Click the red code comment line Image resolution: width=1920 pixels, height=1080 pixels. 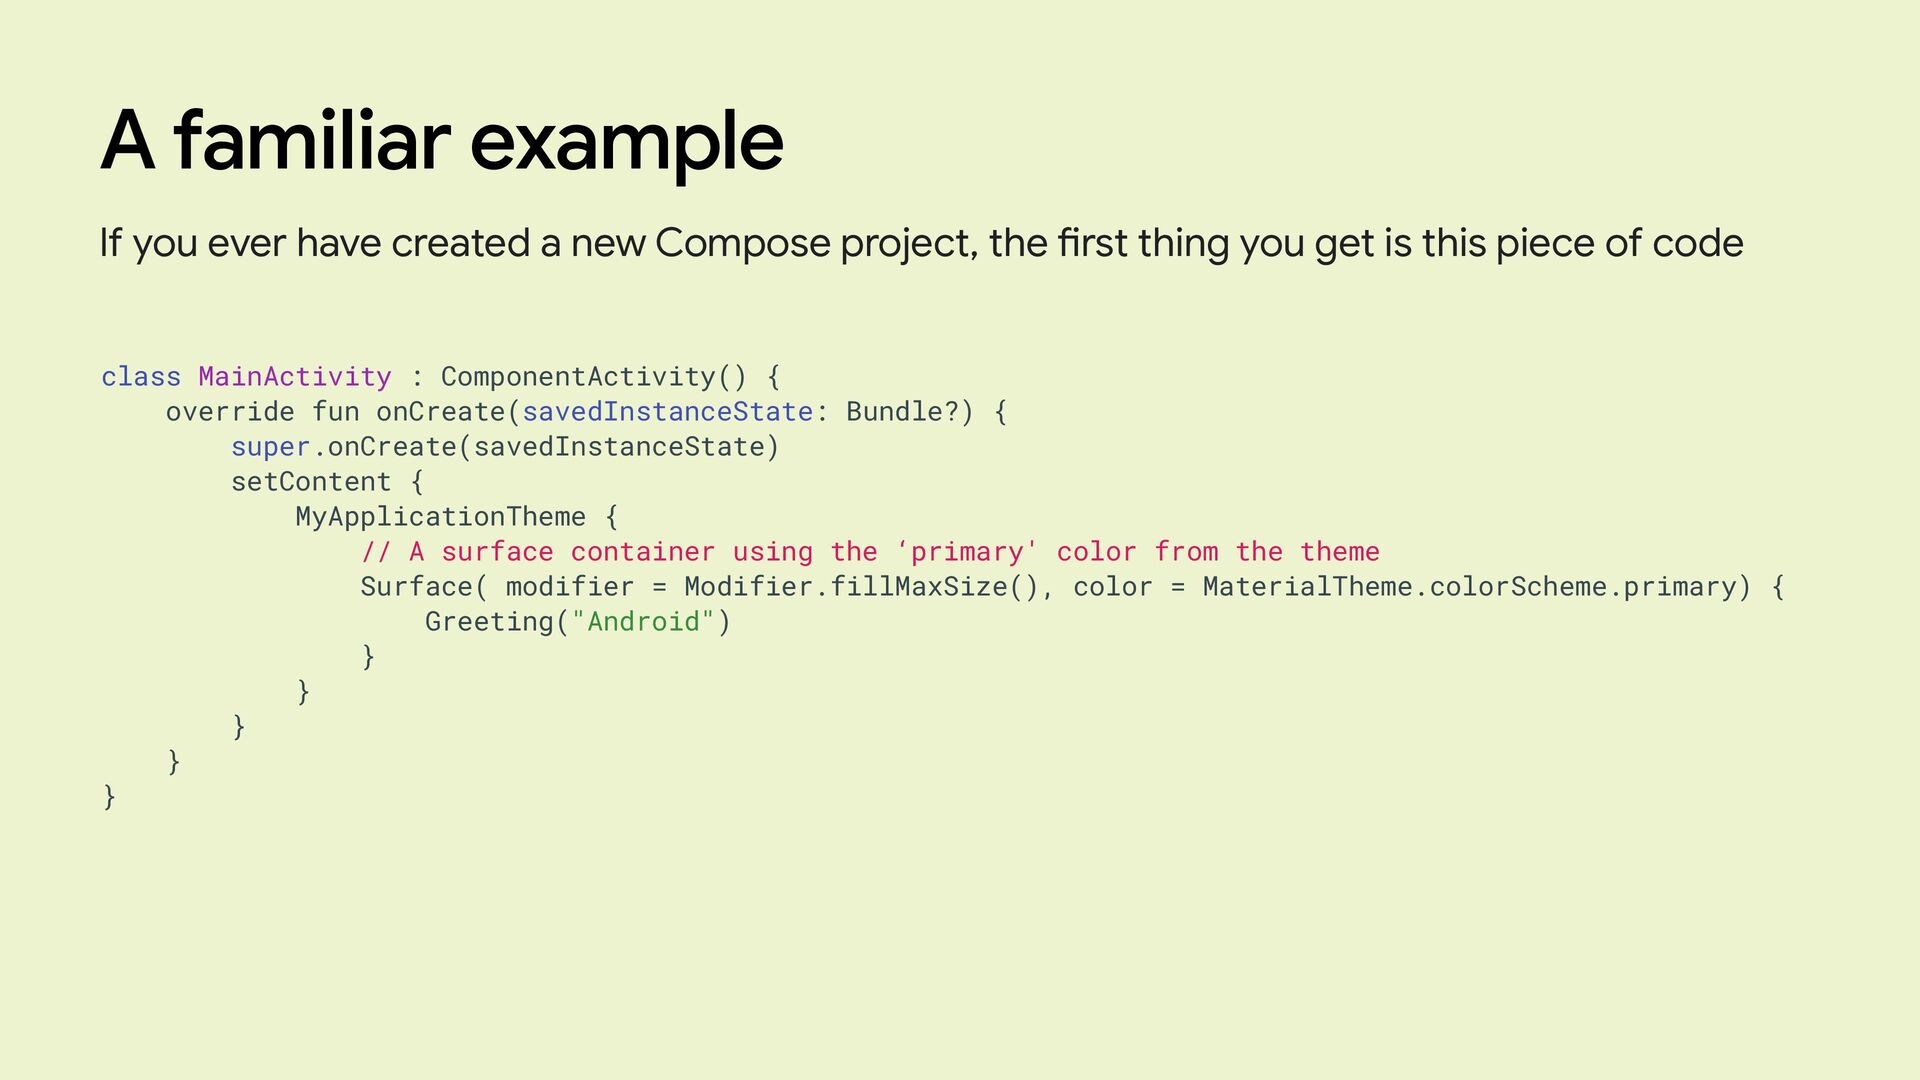point(870,552)
